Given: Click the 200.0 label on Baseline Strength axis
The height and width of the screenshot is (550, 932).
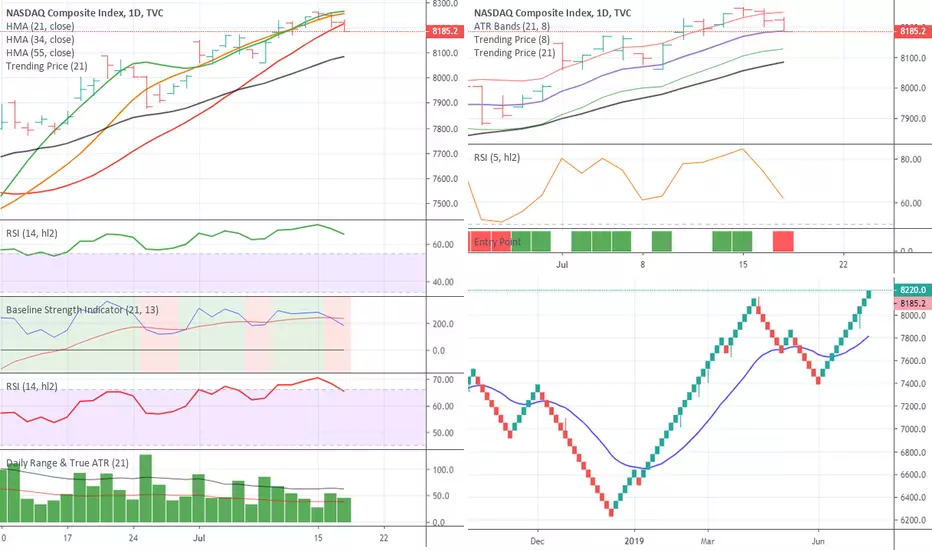Looking at the screenshot, I should click(x=443, y=324).
